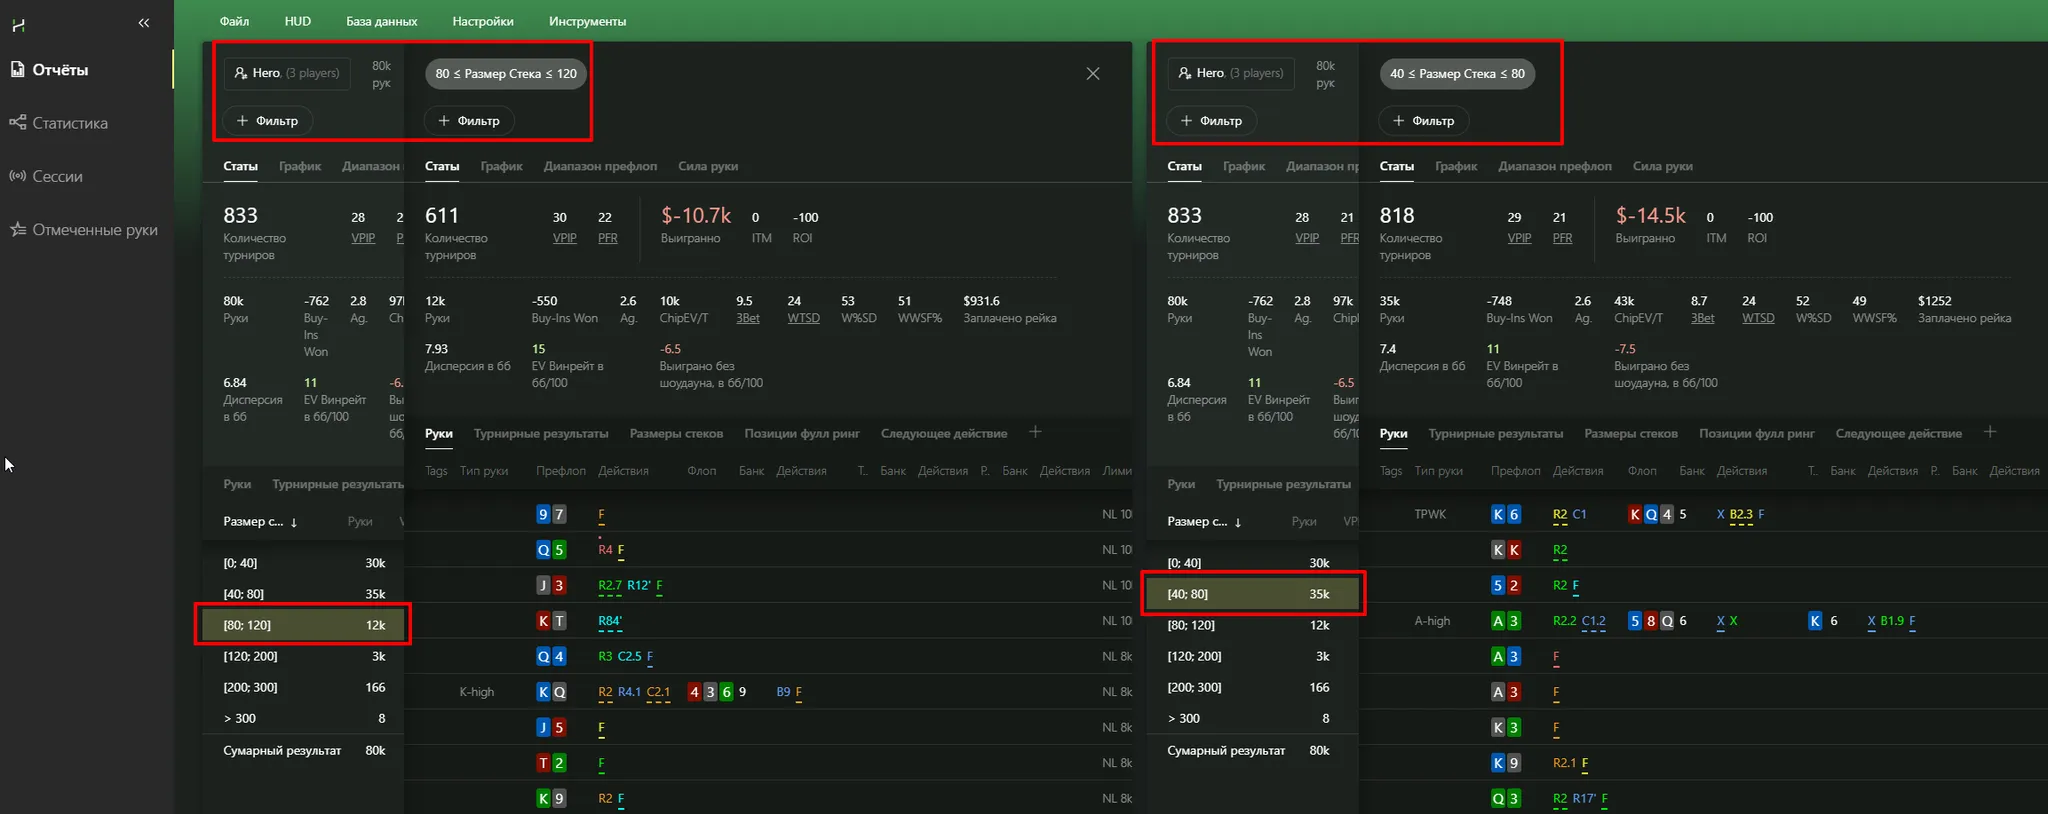Open Турнирные результаты tab beside Руки in right report

1495,433
